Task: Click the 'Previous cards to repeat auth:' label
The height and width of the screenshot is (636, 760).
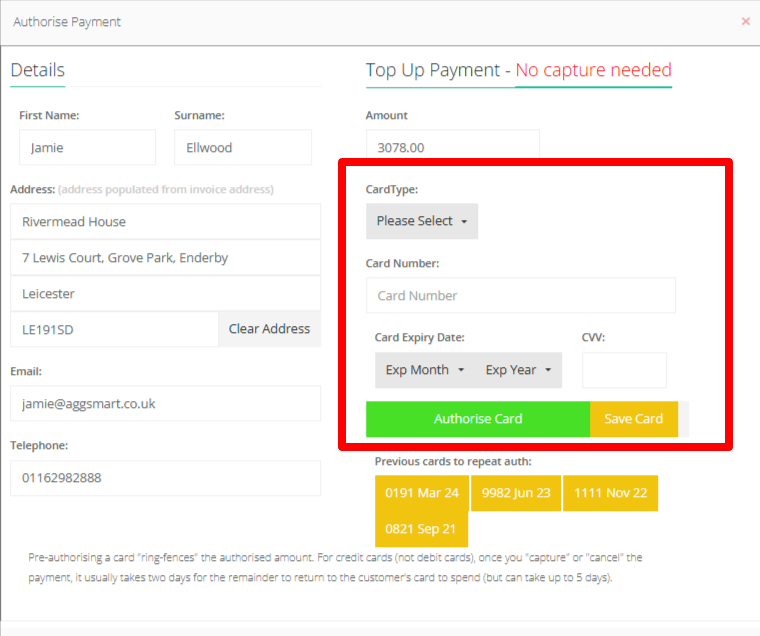Action: 453,461
